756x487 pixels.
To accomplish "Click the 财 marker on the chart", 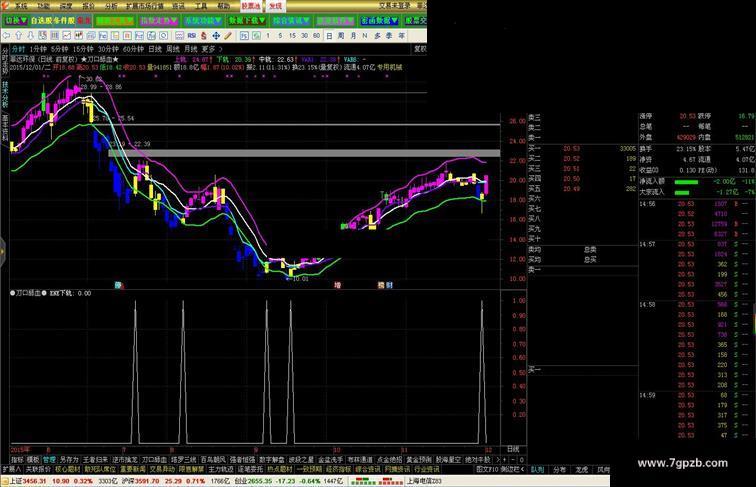I will pos(389,285).
